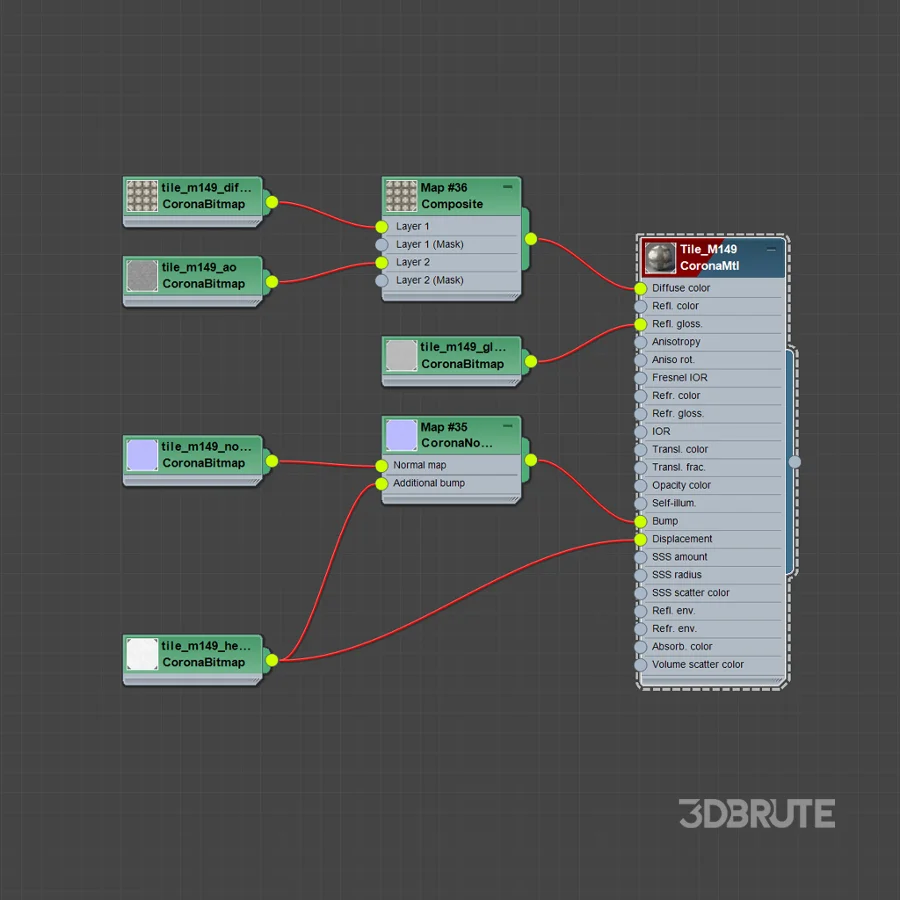
Task: Click the Layer 2 (Mask) input socket
Action: (382, 281)
